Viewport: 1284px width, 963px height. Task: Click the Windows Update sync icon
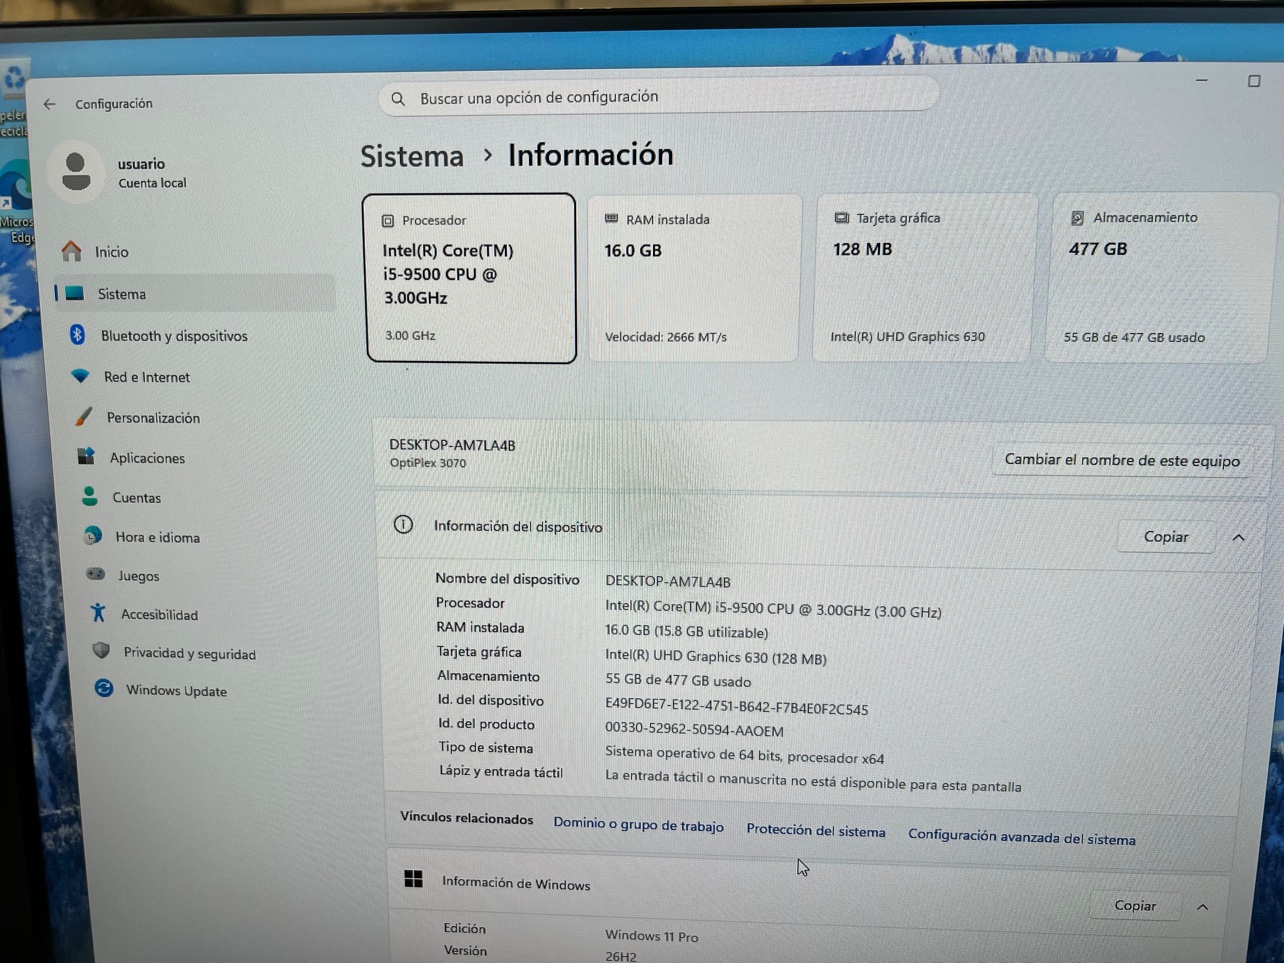click(104, 689)
